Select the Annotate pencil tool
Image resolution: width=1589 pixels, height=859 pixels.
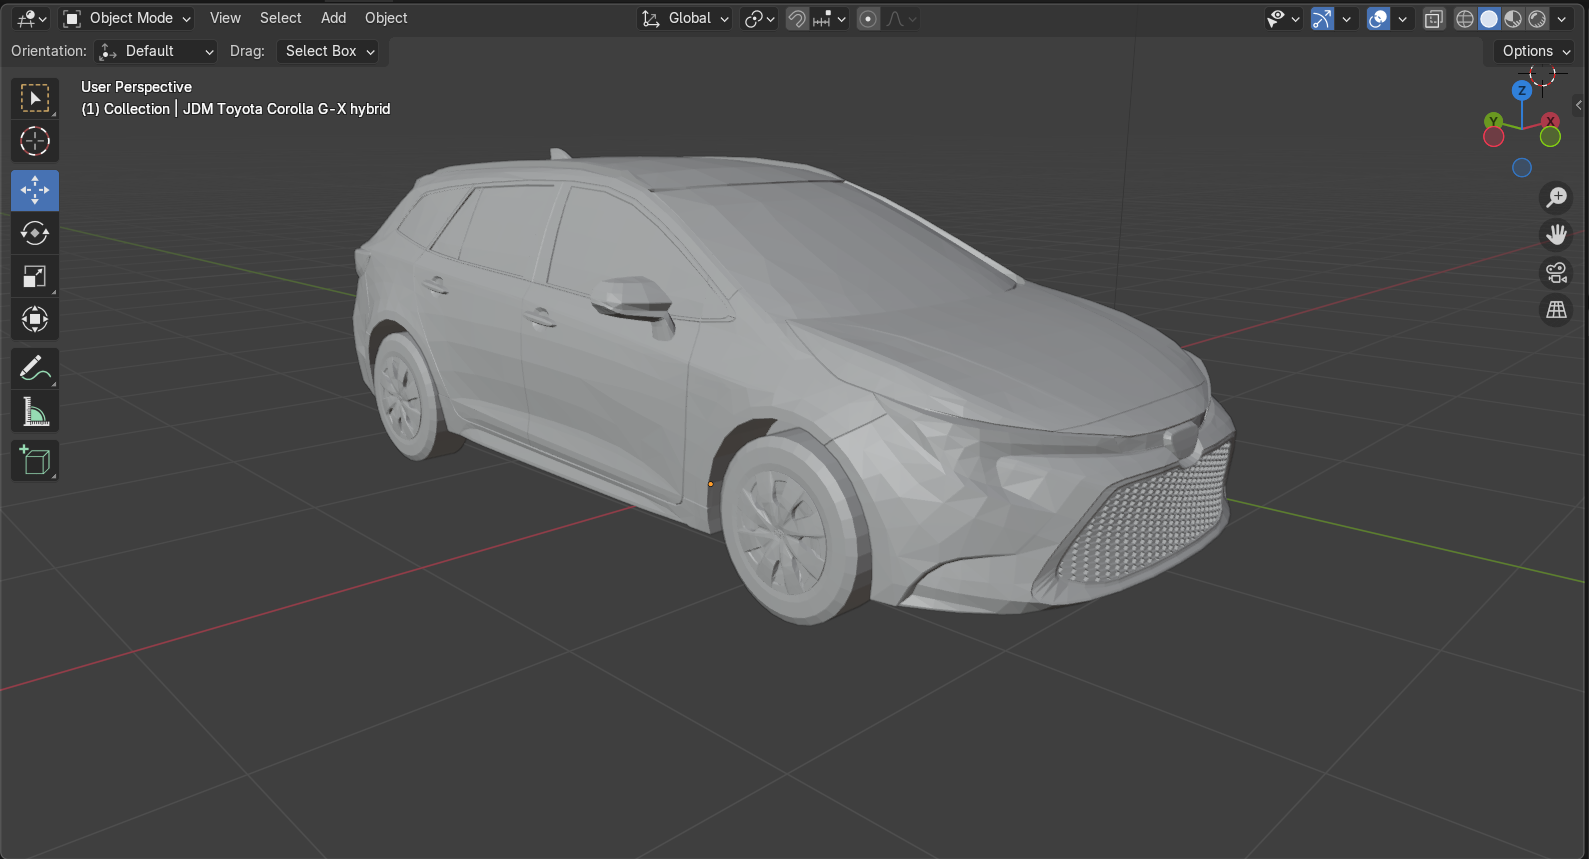click(x=35, y=368)
